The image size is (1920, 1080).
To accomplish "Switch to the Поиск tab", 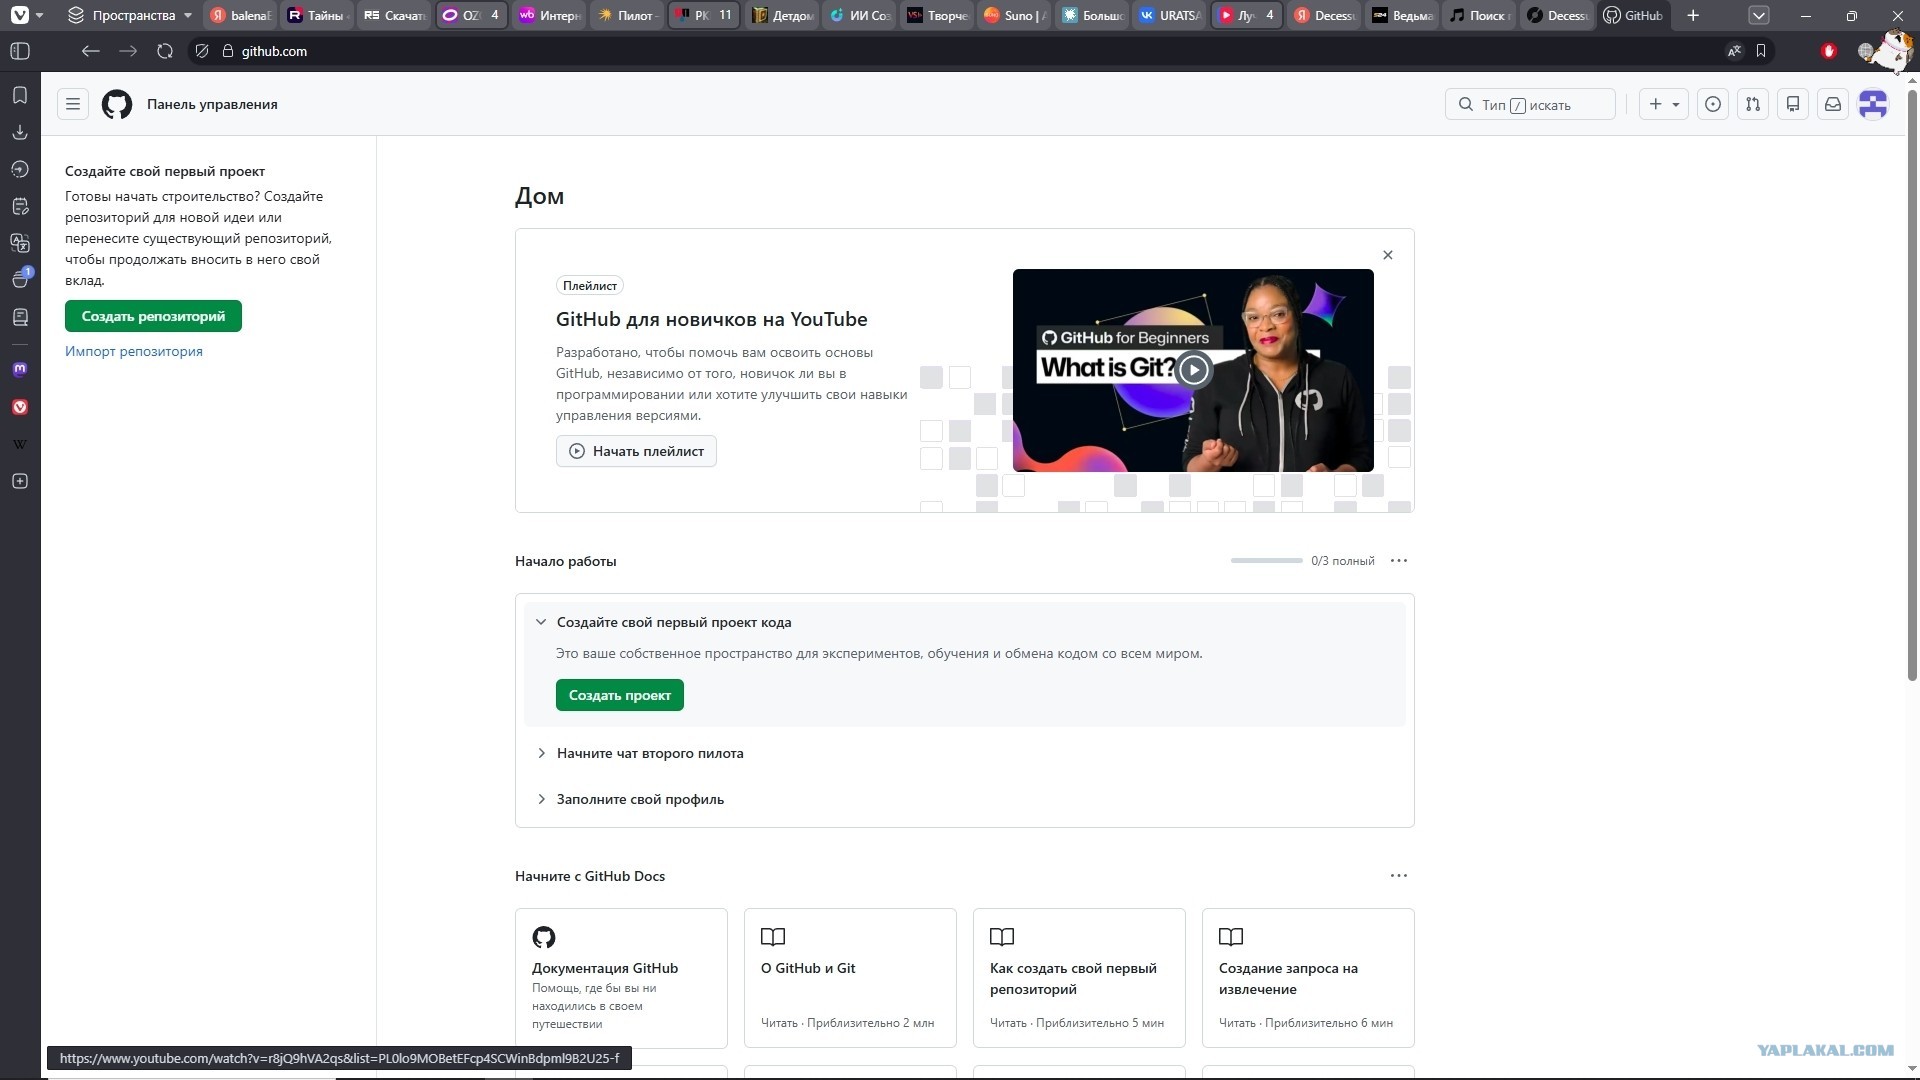I will (x=1479, y=15).
